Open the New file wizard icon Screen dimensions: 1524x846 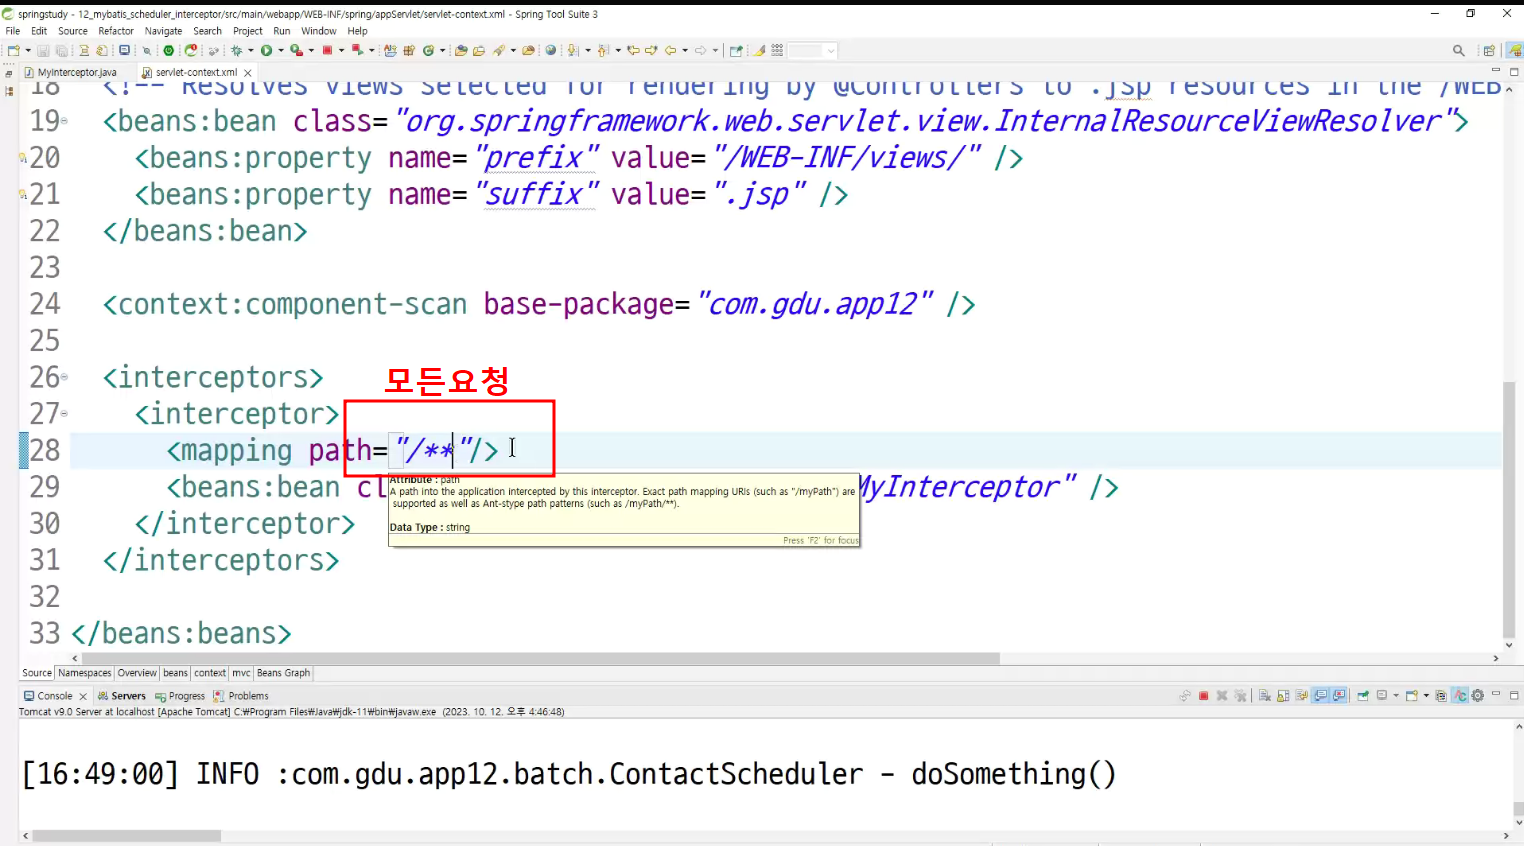pos(13,50)
